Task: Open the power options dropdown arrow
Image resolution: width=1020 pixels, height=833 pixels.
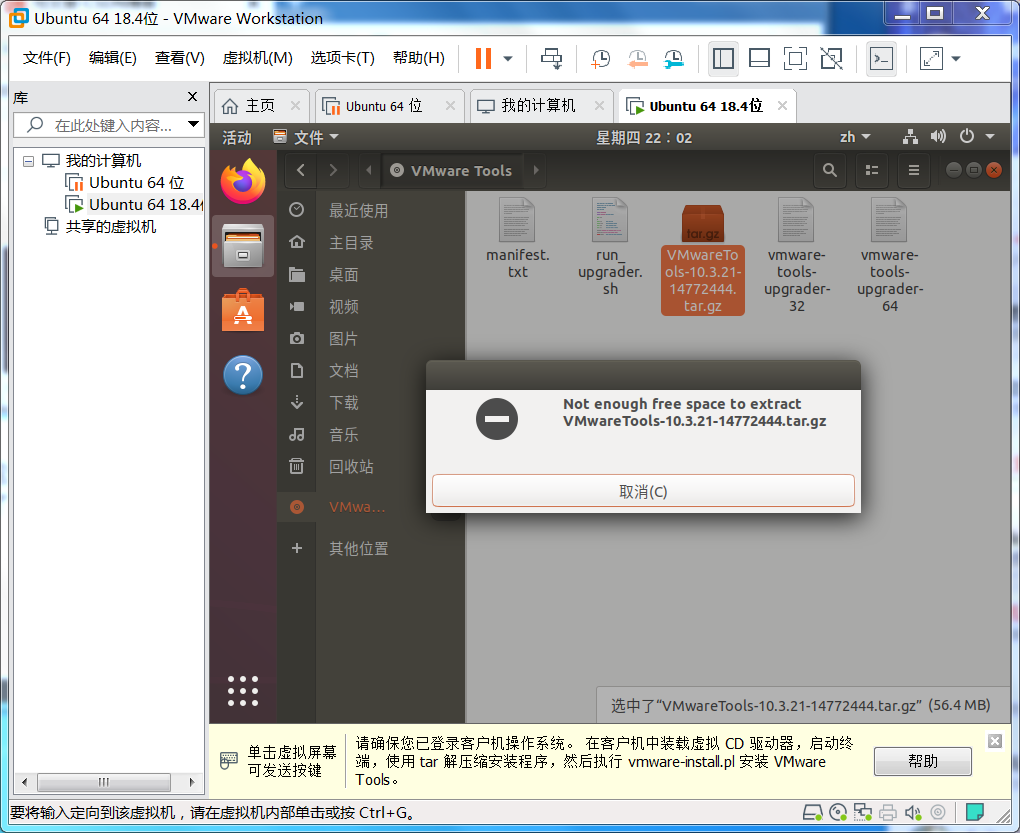Action: [508, 59]
